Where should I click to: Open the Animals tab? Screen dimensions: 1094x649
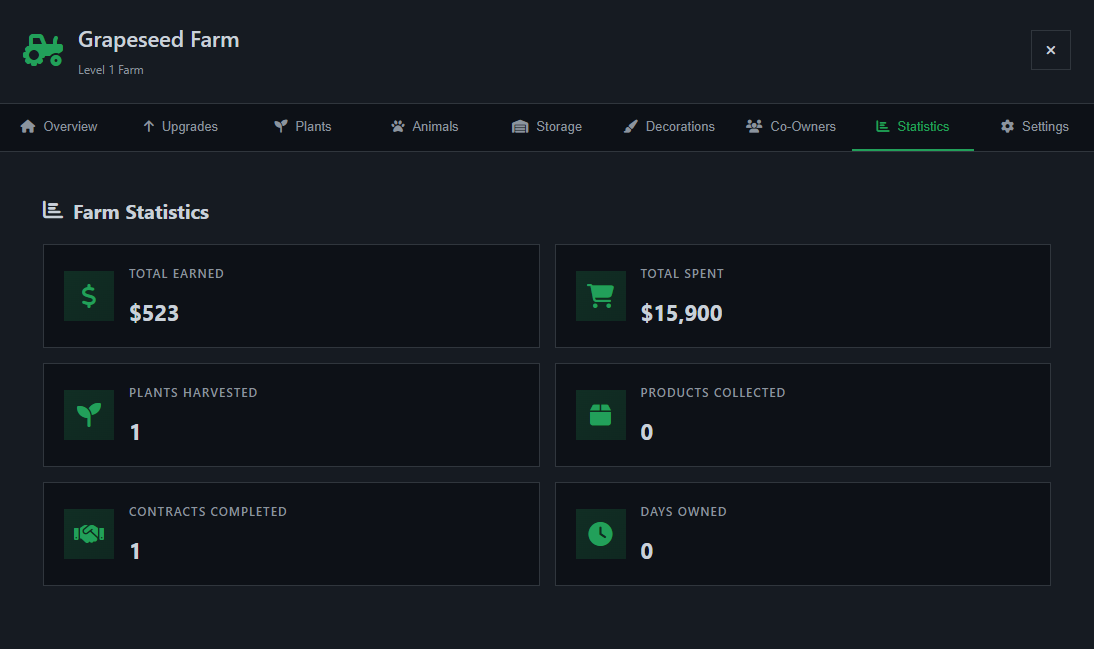[424, 127]
